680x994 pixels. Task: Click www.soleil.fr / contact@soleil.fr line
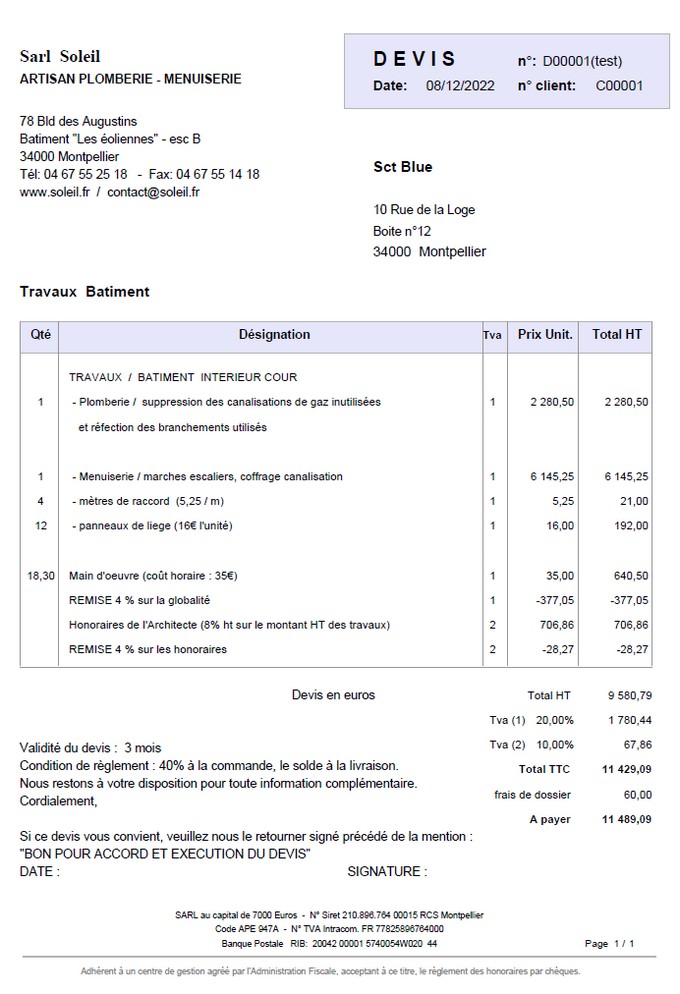110,192
